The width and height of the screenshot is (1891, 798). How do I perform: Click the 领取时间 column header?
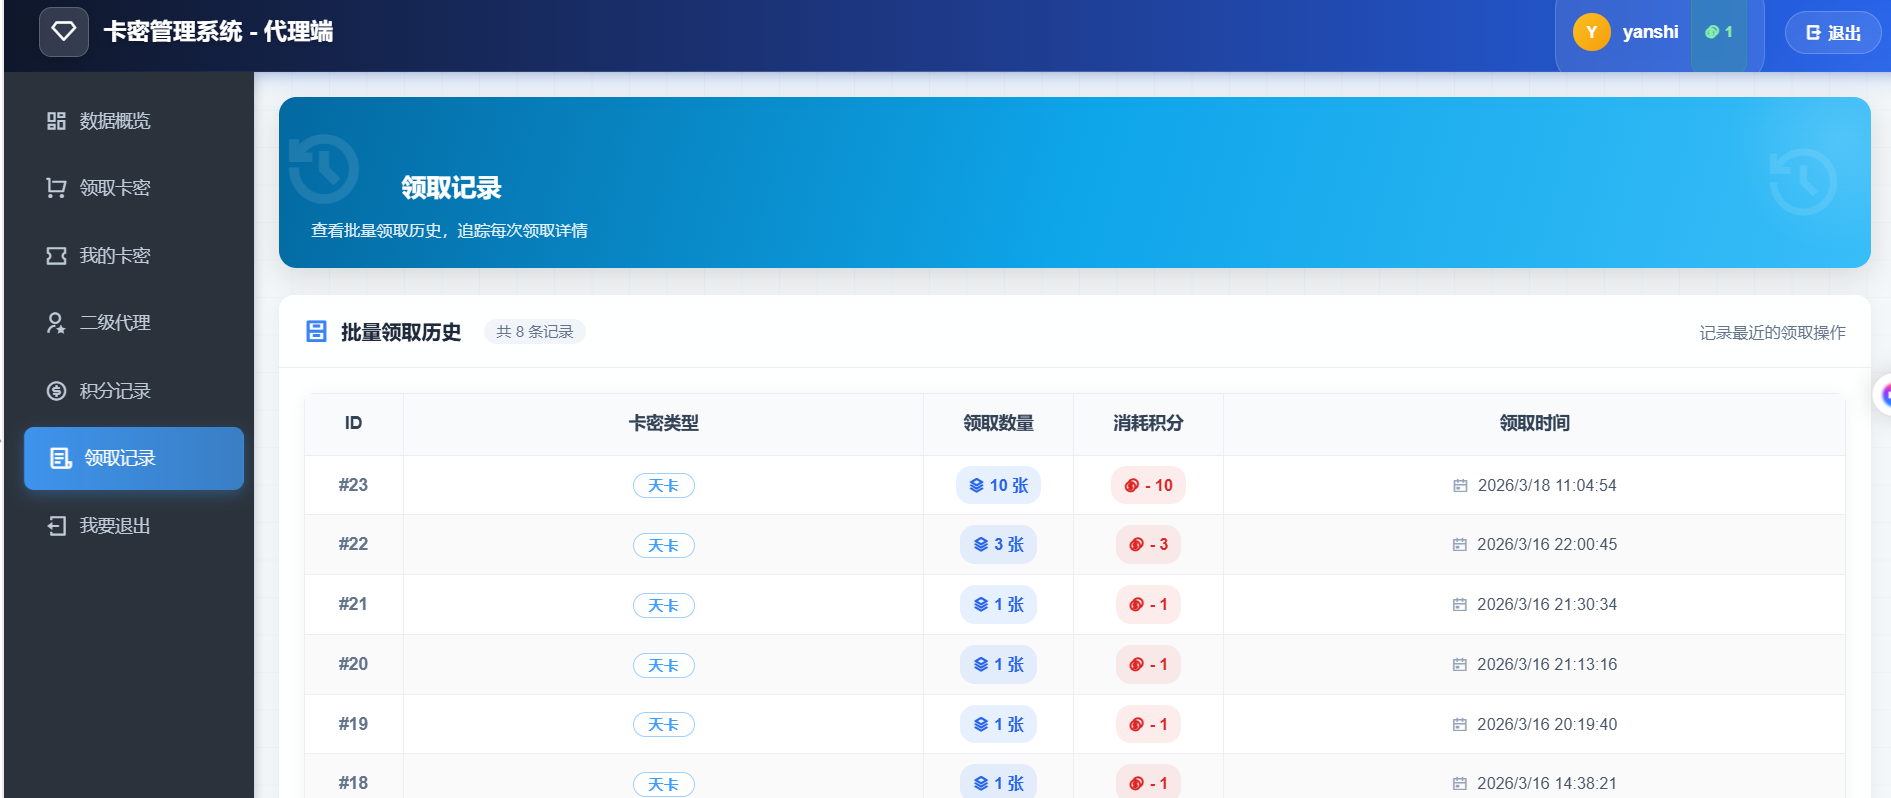(x=1535, y=423)
